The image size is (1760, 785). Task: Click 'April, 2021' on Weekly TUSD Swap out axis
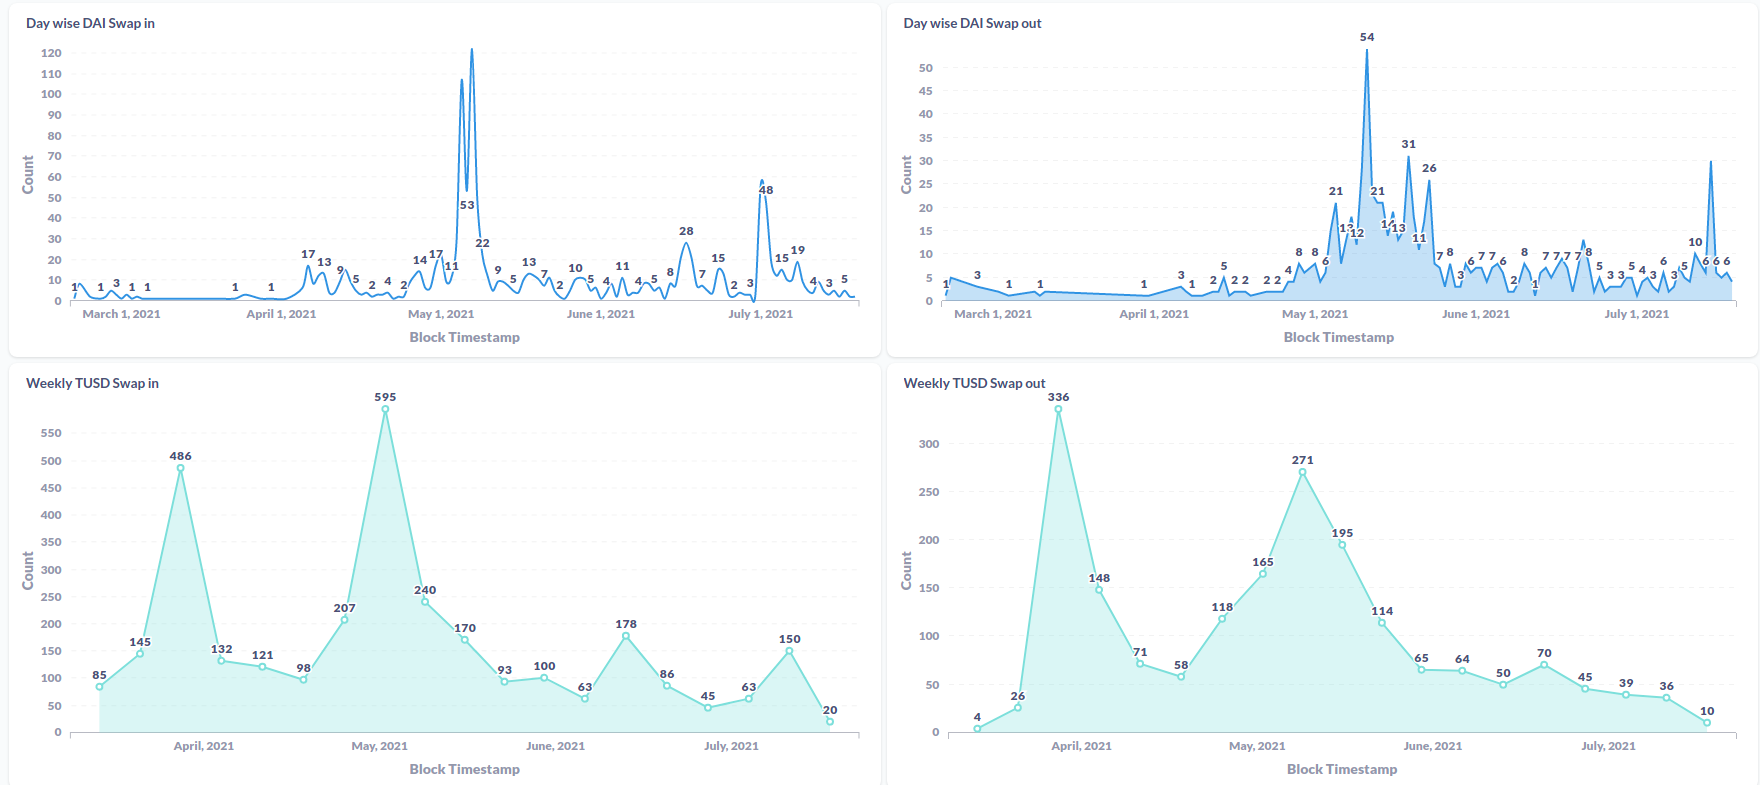(x=1081, y=746)
